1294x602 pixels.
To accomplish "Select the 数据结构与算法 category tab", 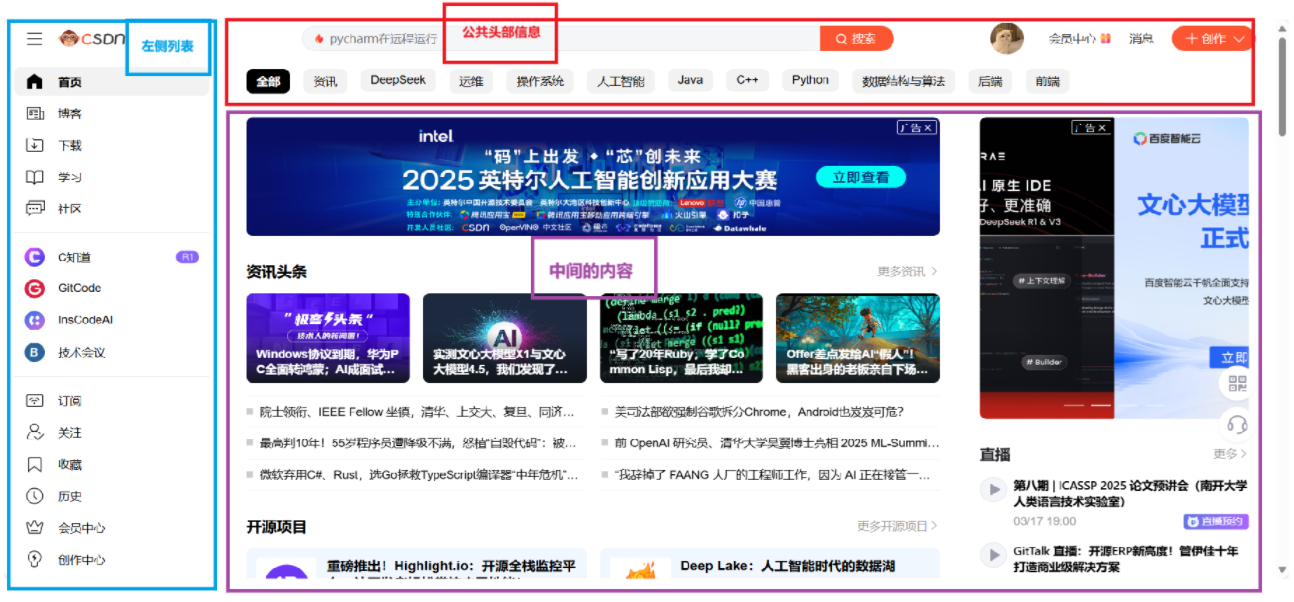I will click(903, 82).
